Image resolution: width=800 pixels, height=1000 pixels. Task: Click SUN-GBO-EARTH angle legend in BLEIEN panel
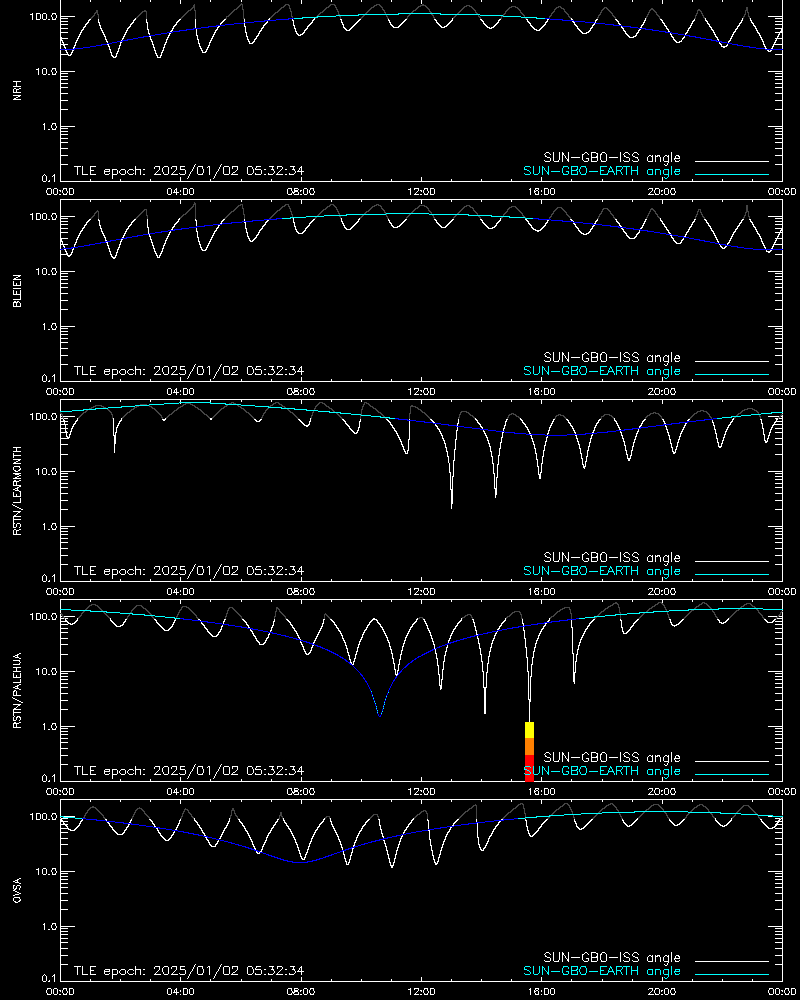click(x=602, y=371)
